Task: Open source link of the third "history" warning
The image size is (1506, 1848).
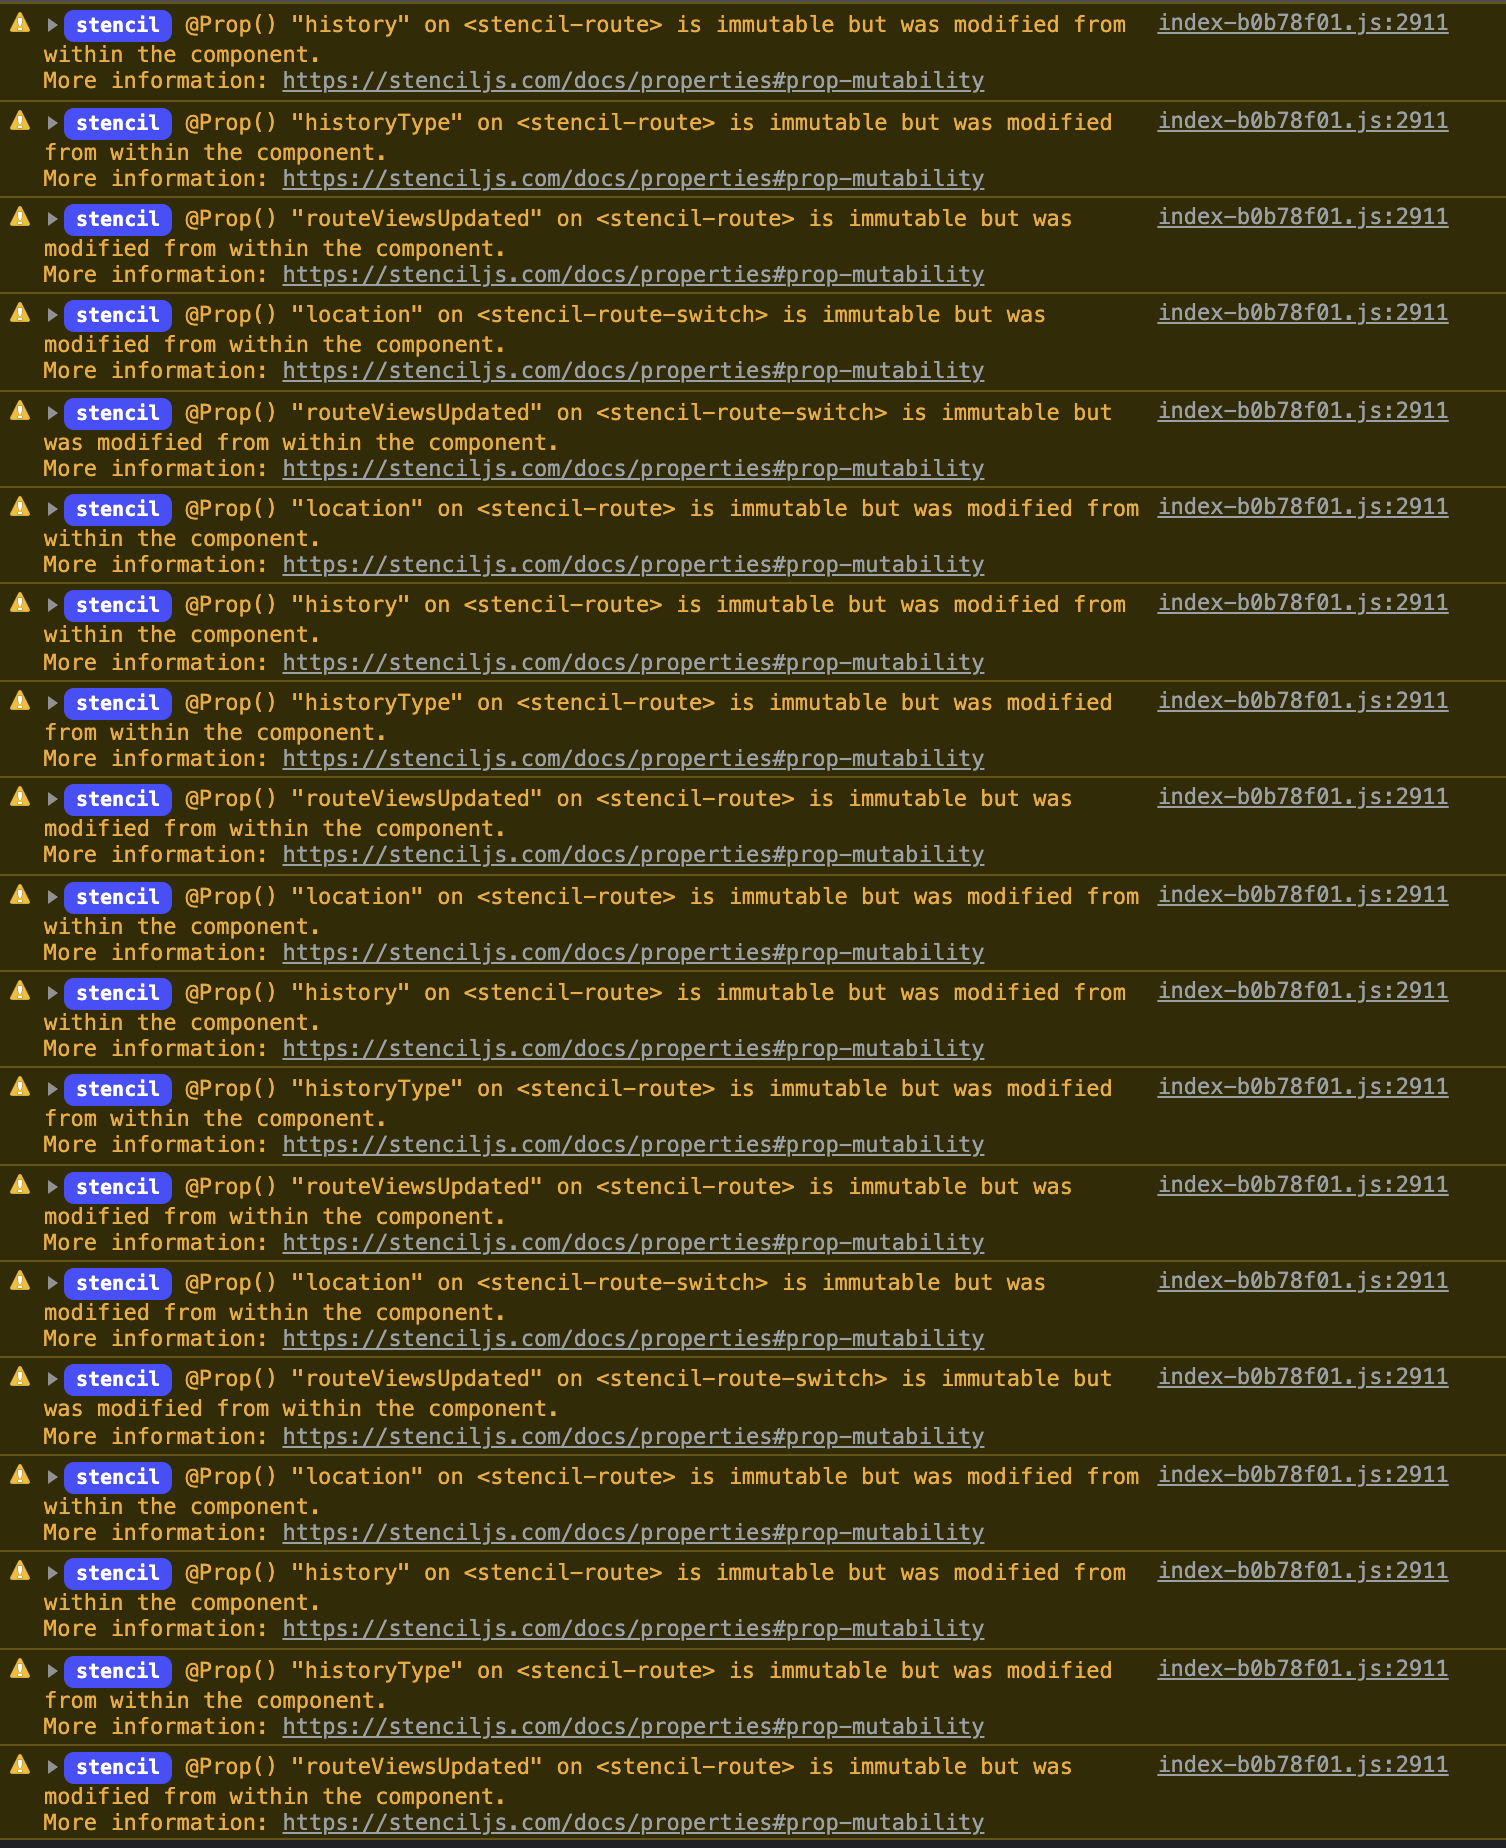Action: click(x=1302, y=991)
